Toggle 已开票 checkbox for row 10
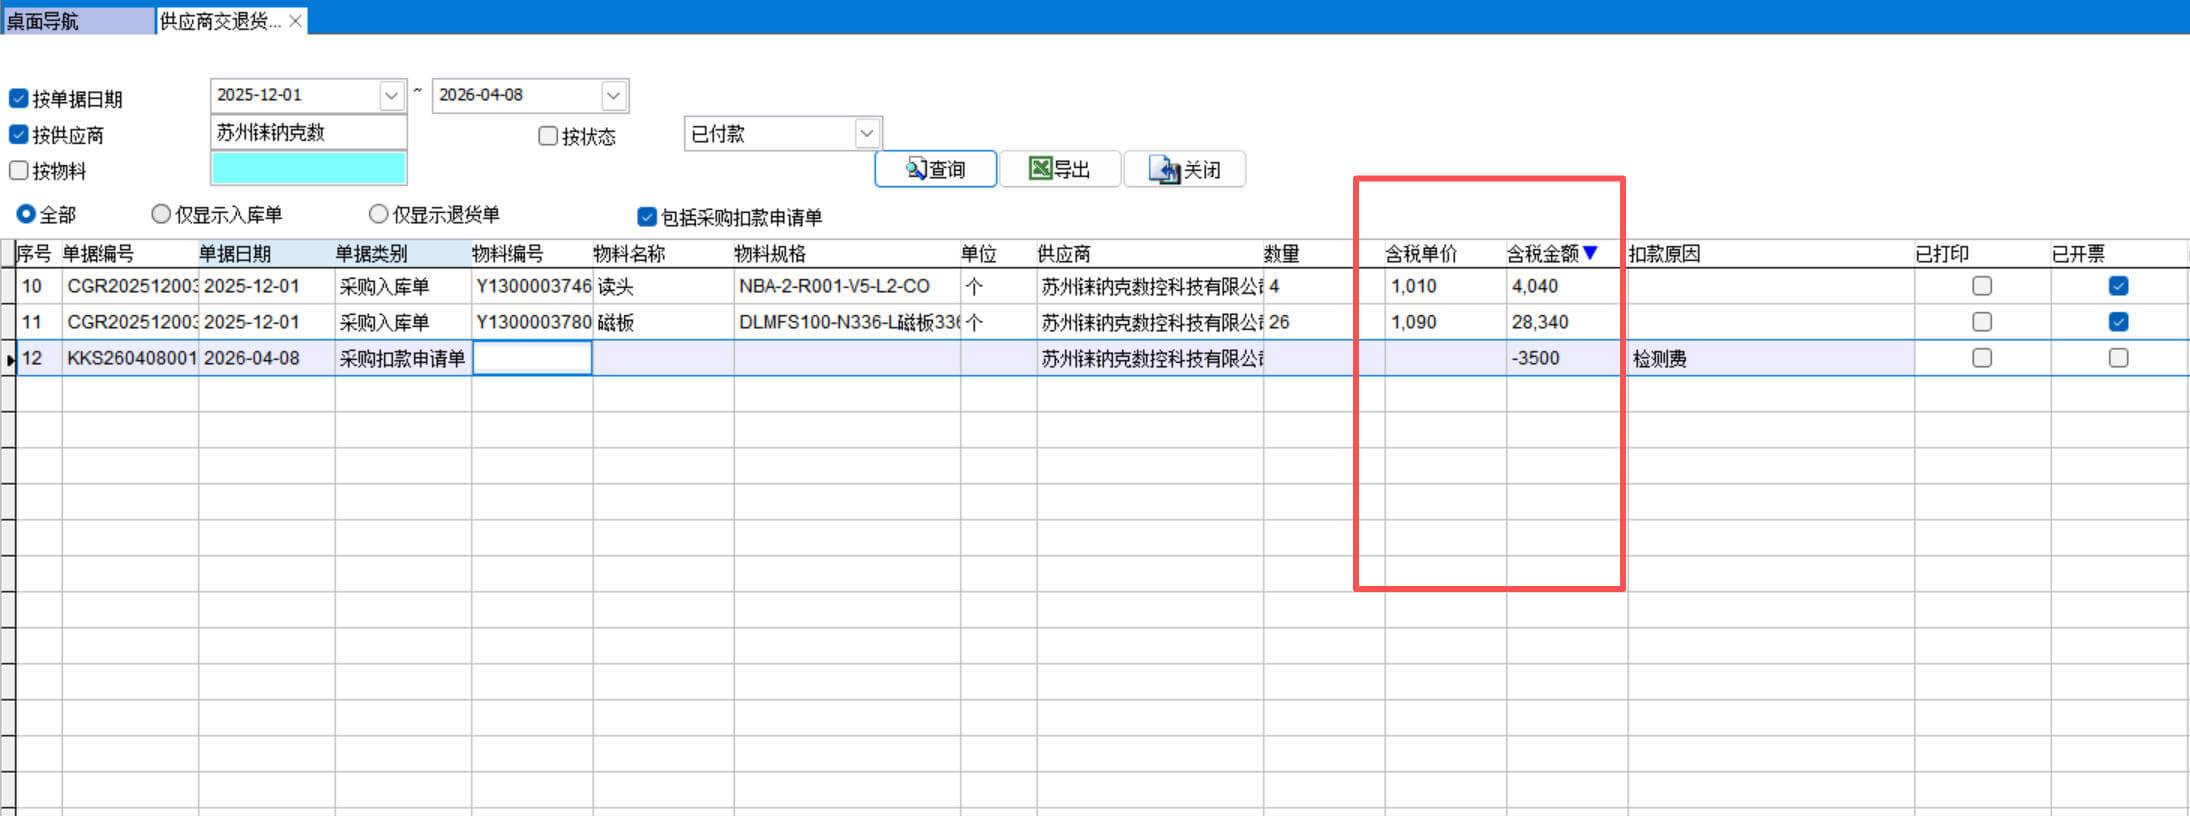Image resolution: width=2190 pixels, height=816 pixels. (x=2118, y=286)
